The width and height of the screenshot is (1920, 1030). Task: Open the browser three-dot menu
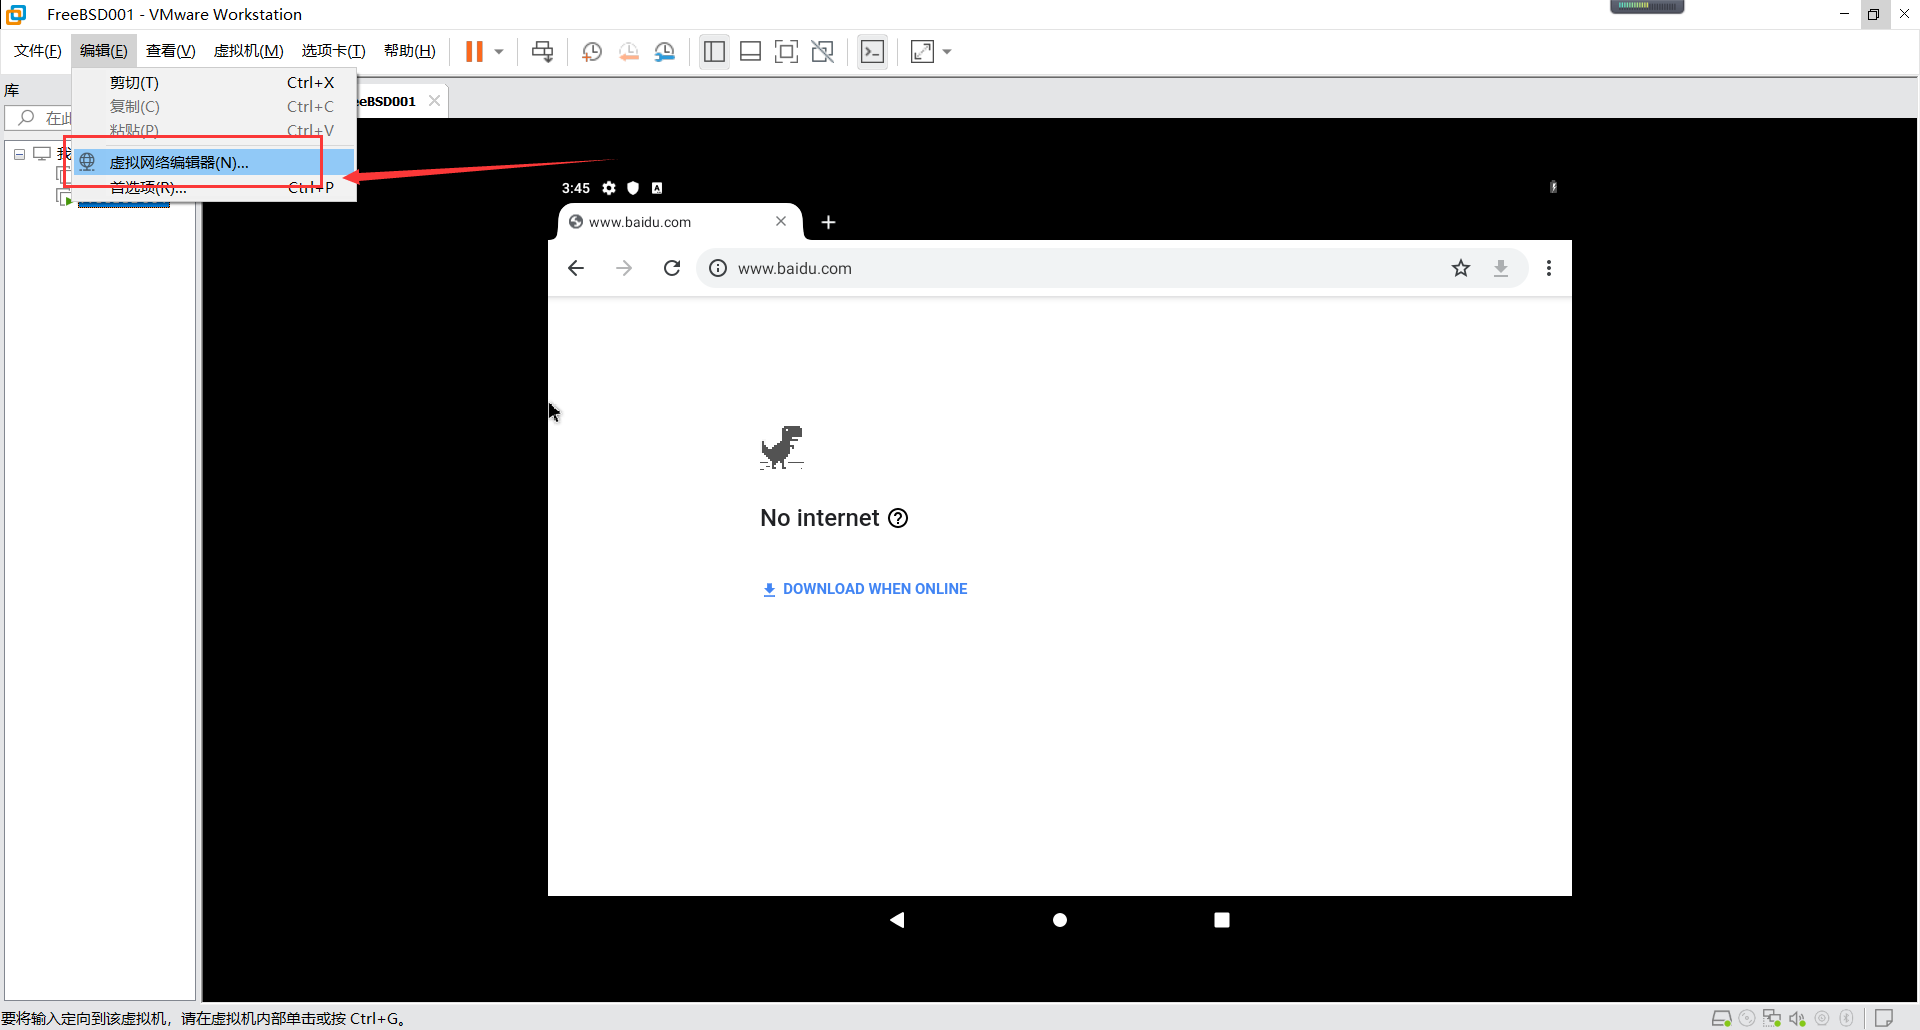(1549, 268)
